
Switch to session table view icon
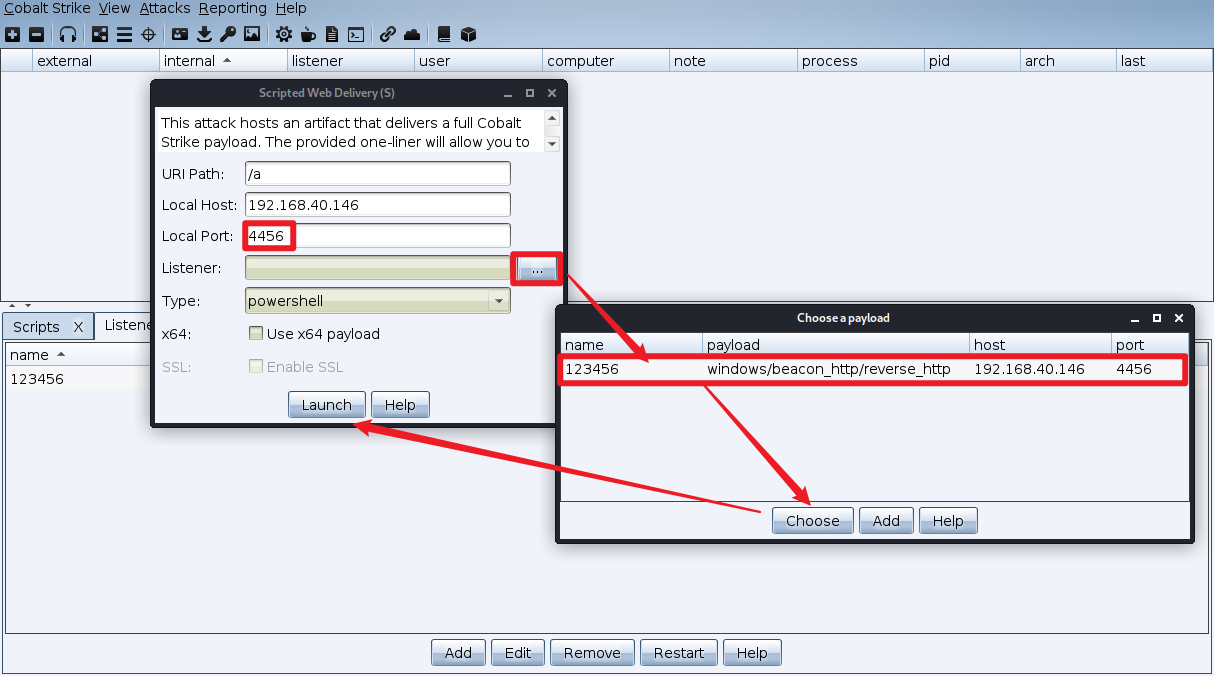point(124,34)
